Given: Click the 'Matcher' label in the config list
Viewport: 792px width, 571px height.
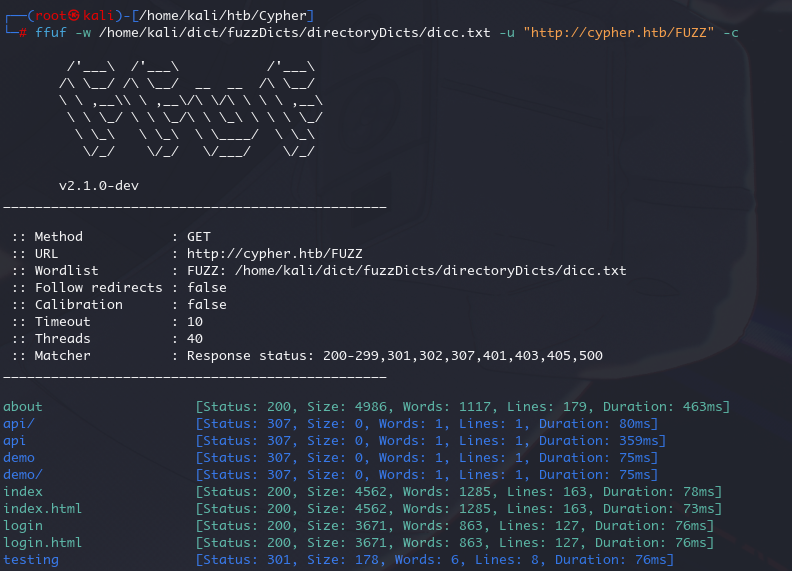Looking at the screenshot, I should 63,356.
